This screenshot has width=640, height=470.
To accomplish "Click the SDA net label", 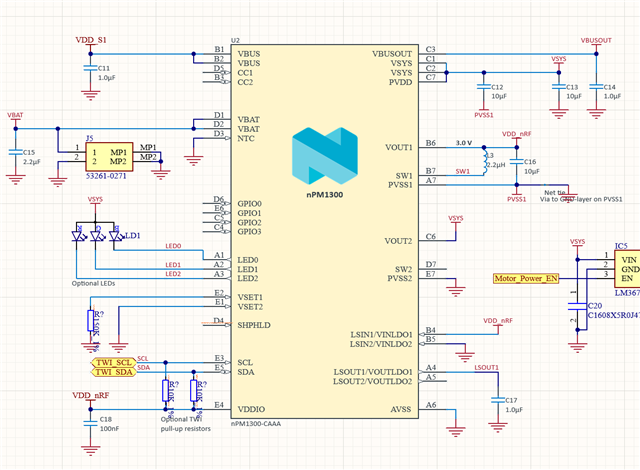I will pos(143,368).
